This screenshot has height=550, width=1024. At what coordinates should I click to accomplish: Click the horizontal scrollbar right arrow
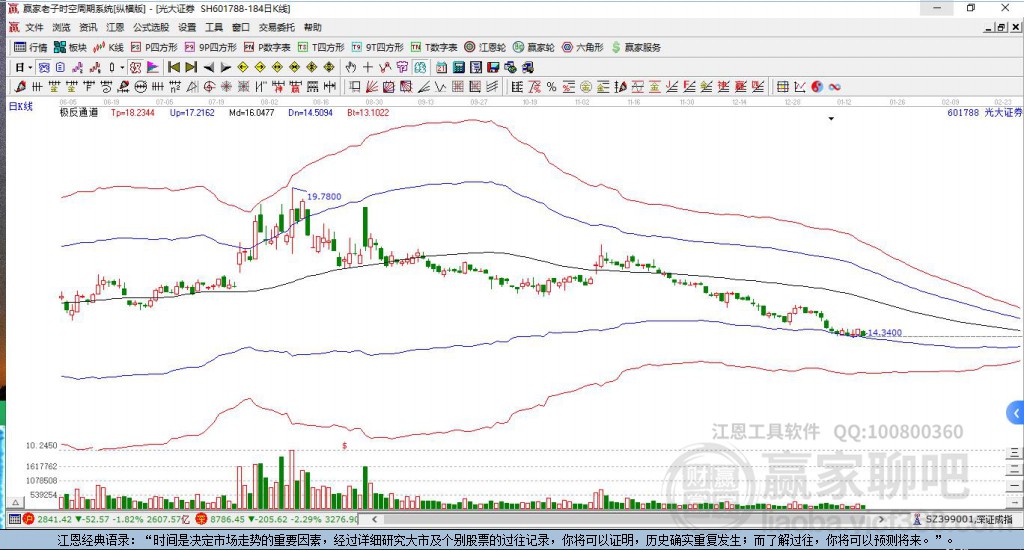881,519
